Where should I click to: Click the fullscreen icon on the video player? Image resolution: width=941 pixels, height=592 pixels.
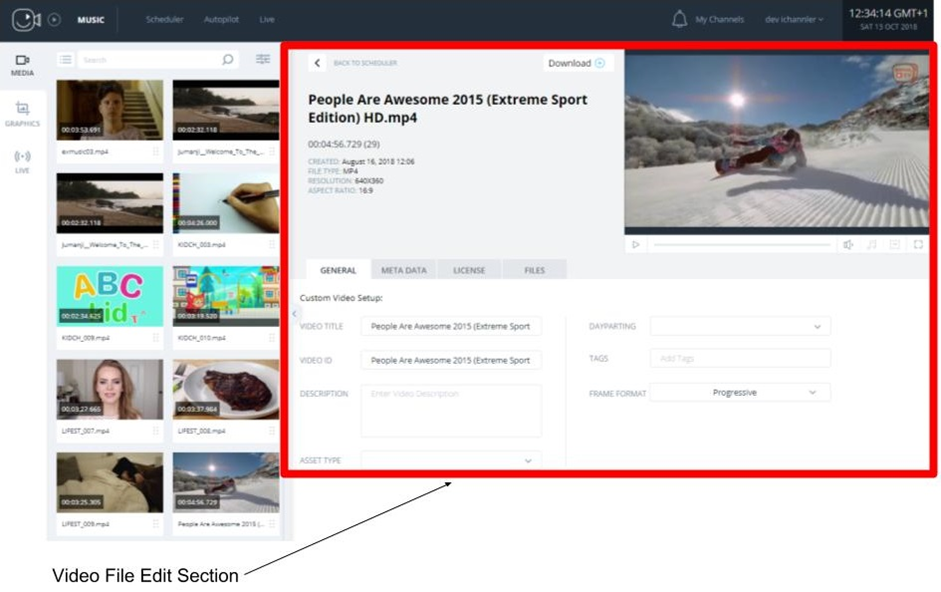pyautogui.click(x=918, y=244)
